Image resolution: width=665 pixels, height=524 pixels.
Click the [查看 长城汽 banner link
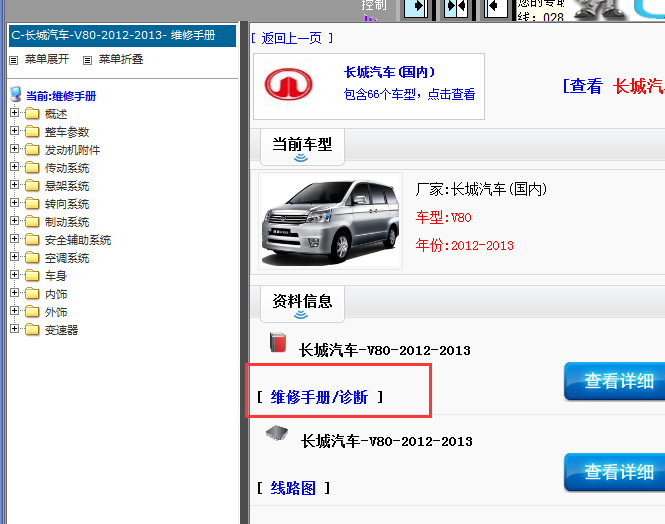click(x=614, y=86)
